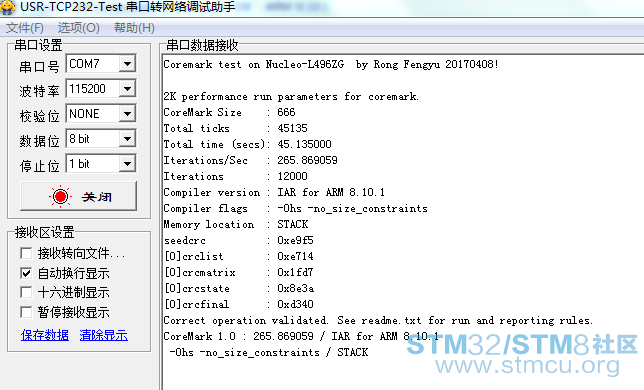Expand the 波特率 115200 dropdown arrow
This screenshot has height=390, width=644.
coord(127,89)
